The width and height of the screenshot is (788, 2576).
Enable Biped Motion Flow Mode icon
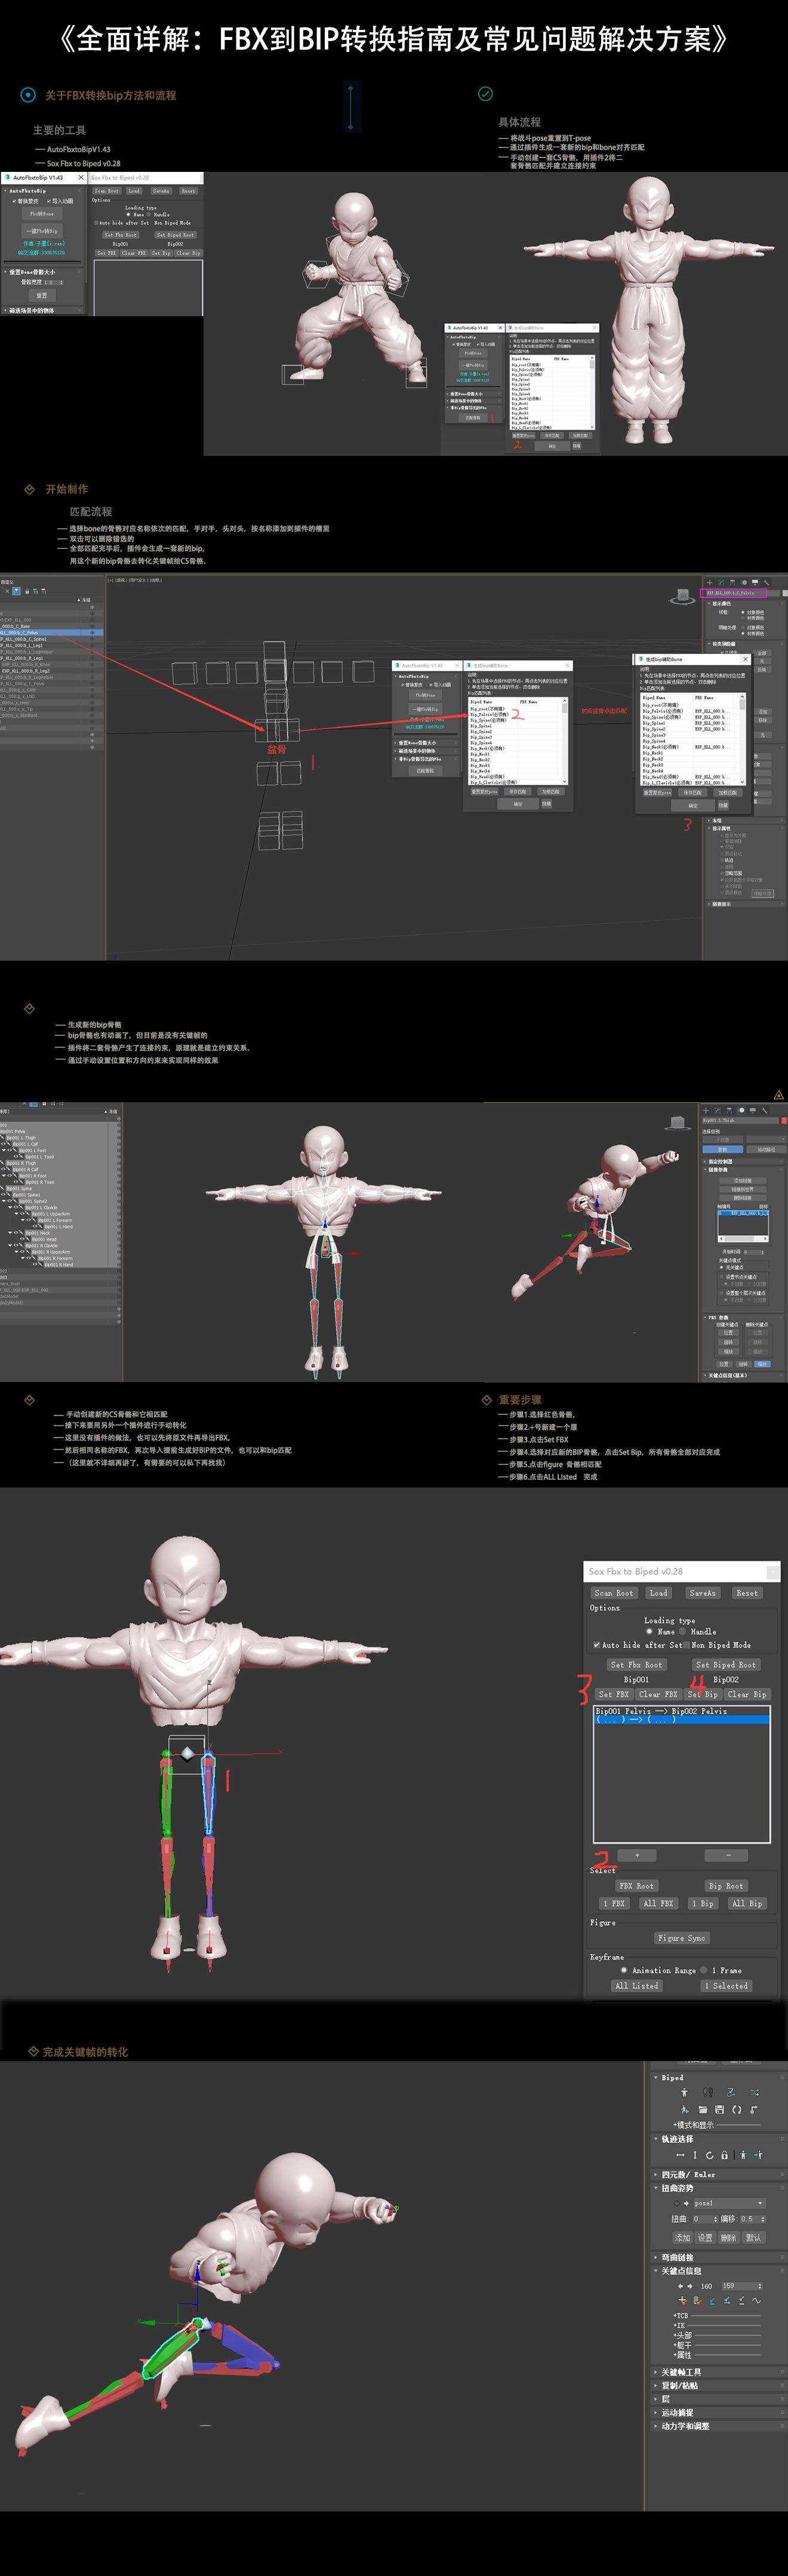click(x=731, y=2093)
